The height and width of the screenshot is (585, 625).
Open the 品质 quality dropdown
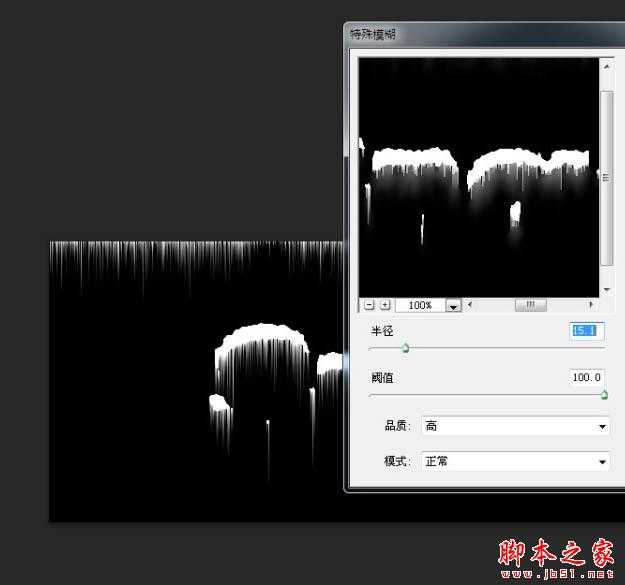tap(515, 426)
